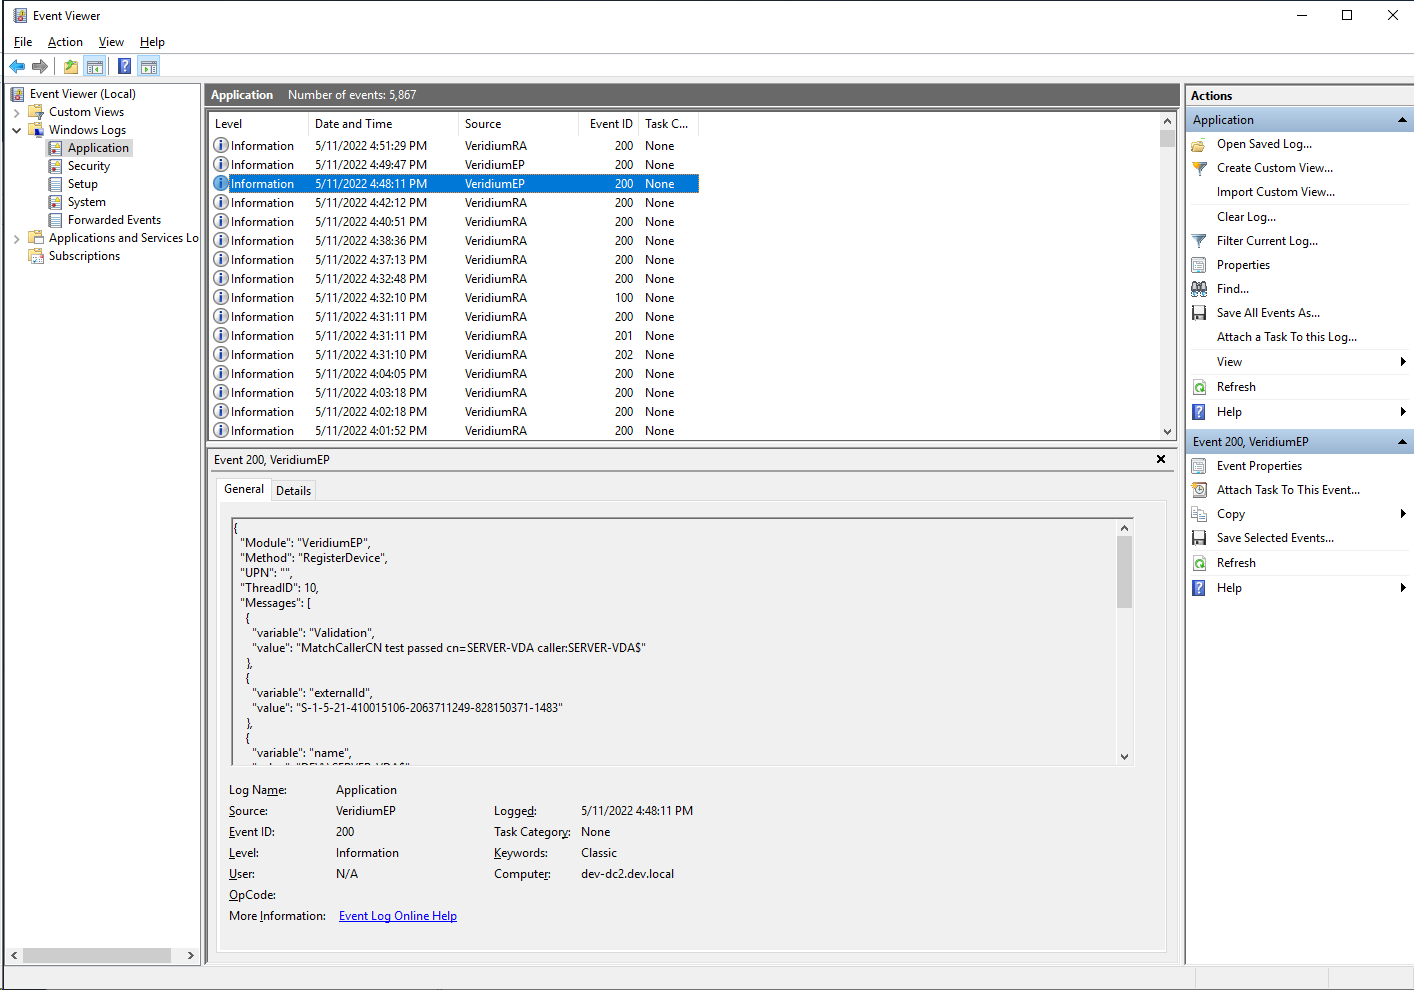Click the blue Help question mark toolbar icon

point(124,67)
